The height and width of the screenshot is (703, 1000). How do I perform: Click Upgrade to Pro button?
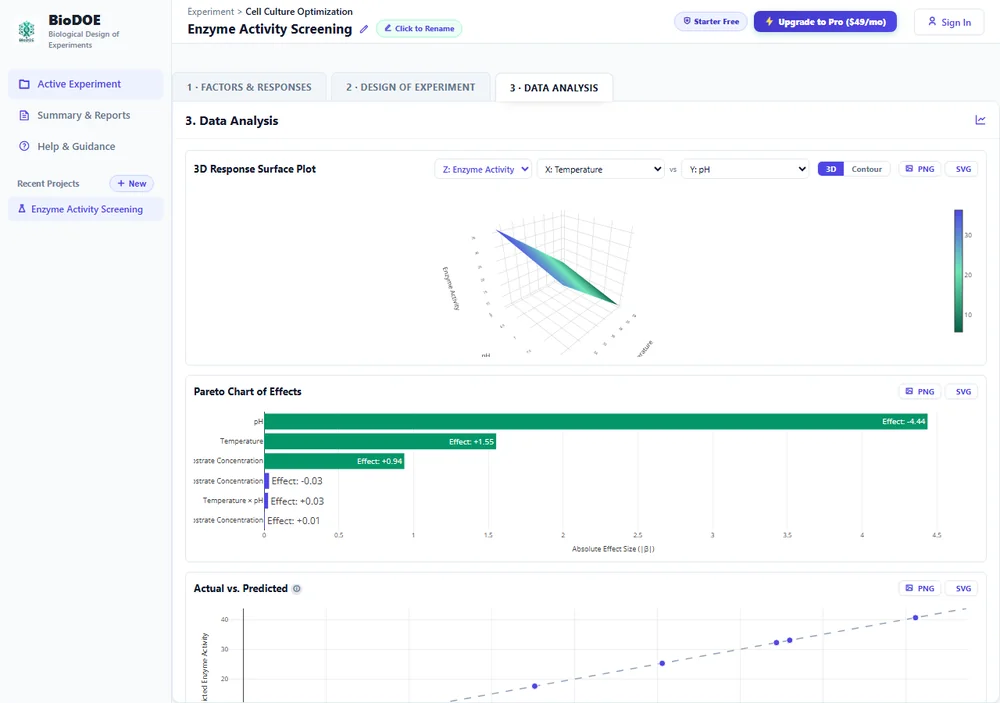pyautogui.click(x=825, y=22)
